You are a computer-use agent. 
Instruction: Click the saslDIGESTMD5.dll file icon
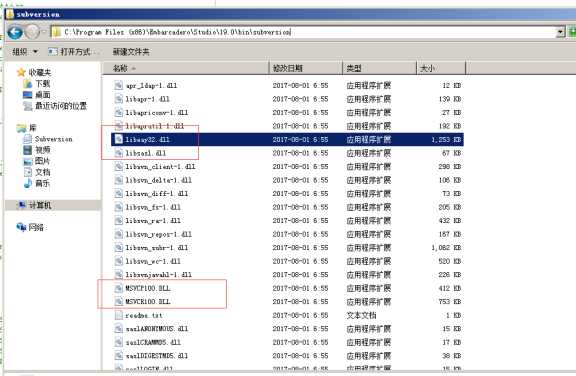point(118,356)
